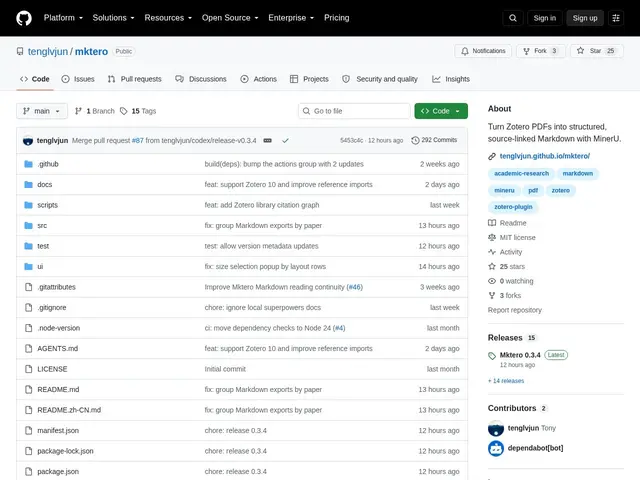
Task: Click the dependabot[bot] avatar
Action: (496, 448)
